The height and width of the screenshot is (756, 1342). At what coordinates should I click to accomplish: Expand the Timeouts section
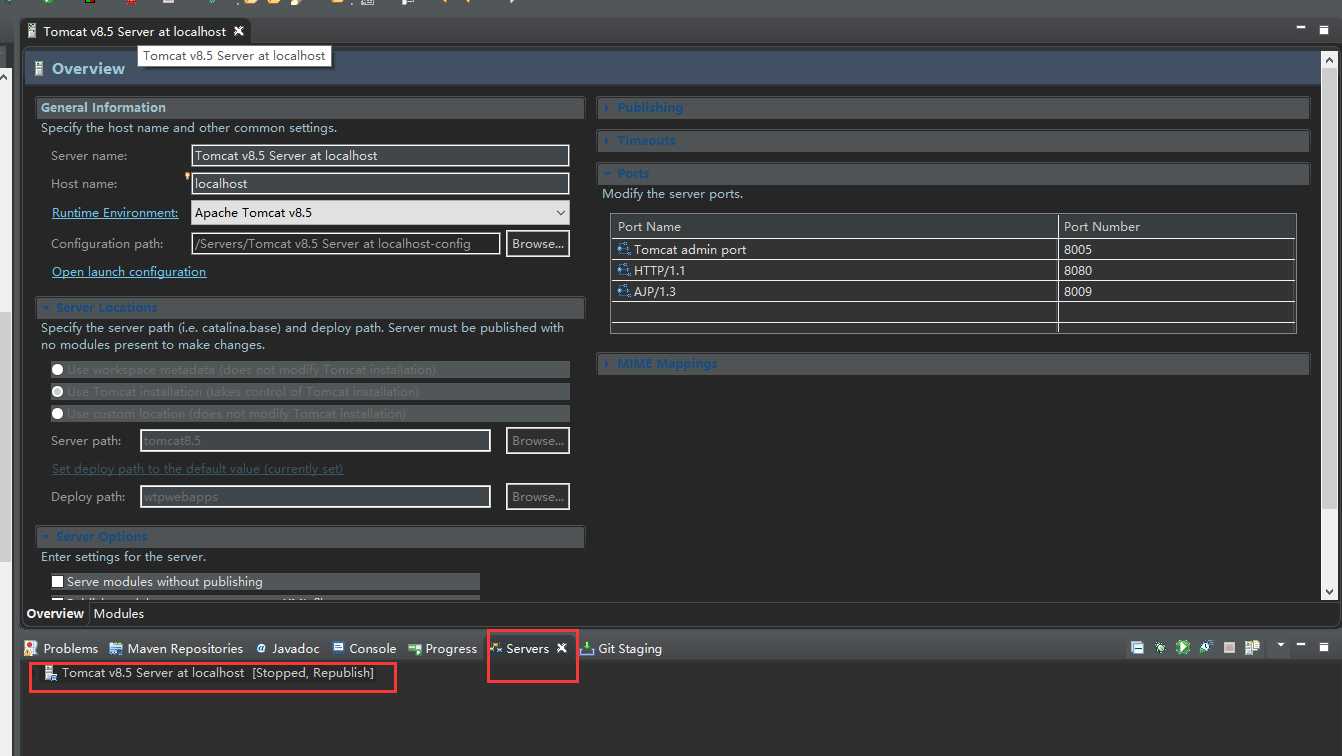(607, 141)
